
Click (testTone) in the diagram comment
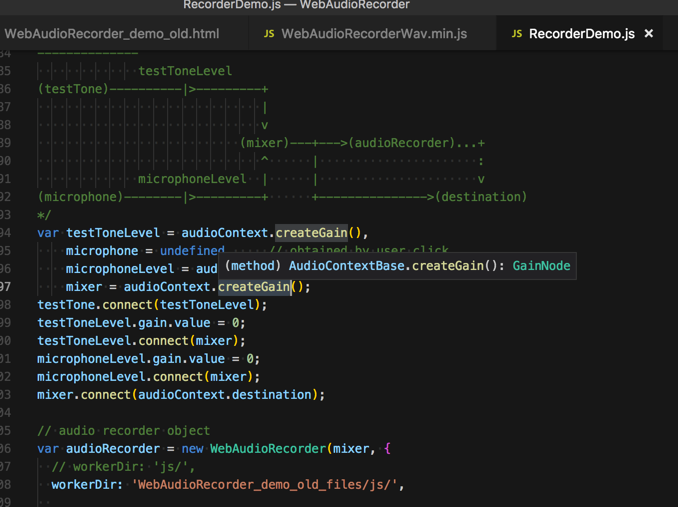73,89
